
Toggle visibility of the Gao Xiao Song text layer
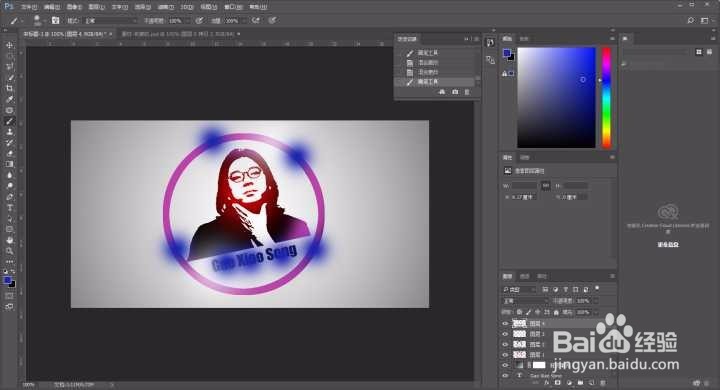pyautogui.click(x=505, y=375)
